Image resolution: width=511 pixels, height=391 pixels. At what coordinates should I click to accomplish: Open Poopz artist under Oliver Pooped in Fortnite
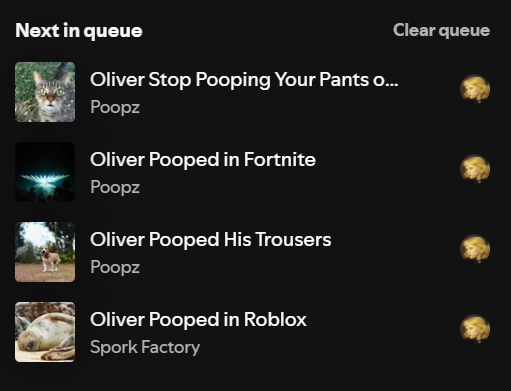(x=115, y=187)
